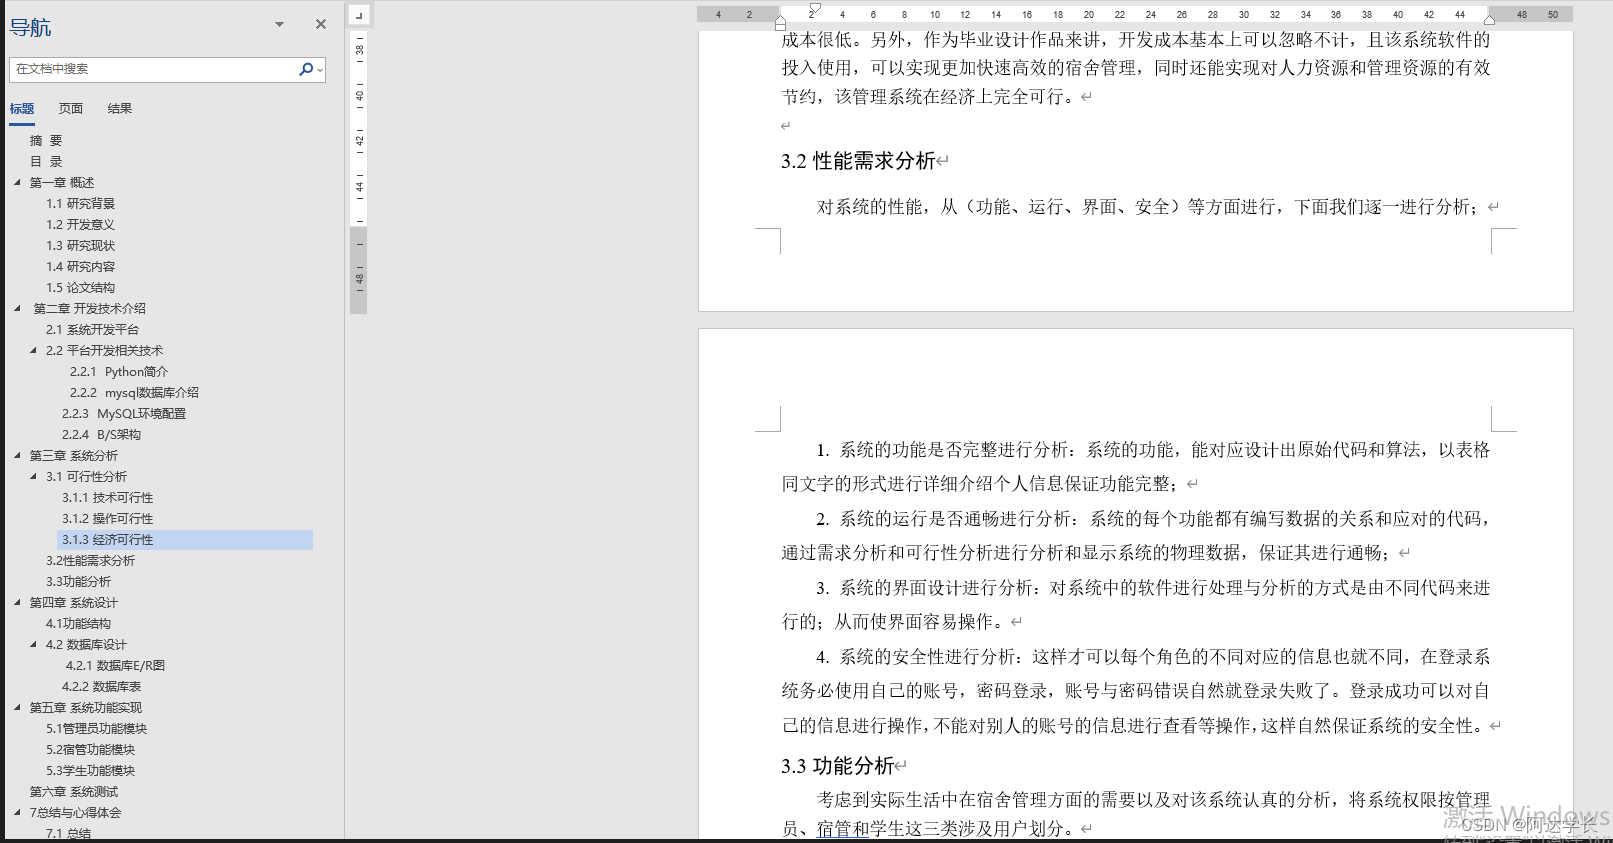Go to 5.2宿管功能模块

[90, 749]
